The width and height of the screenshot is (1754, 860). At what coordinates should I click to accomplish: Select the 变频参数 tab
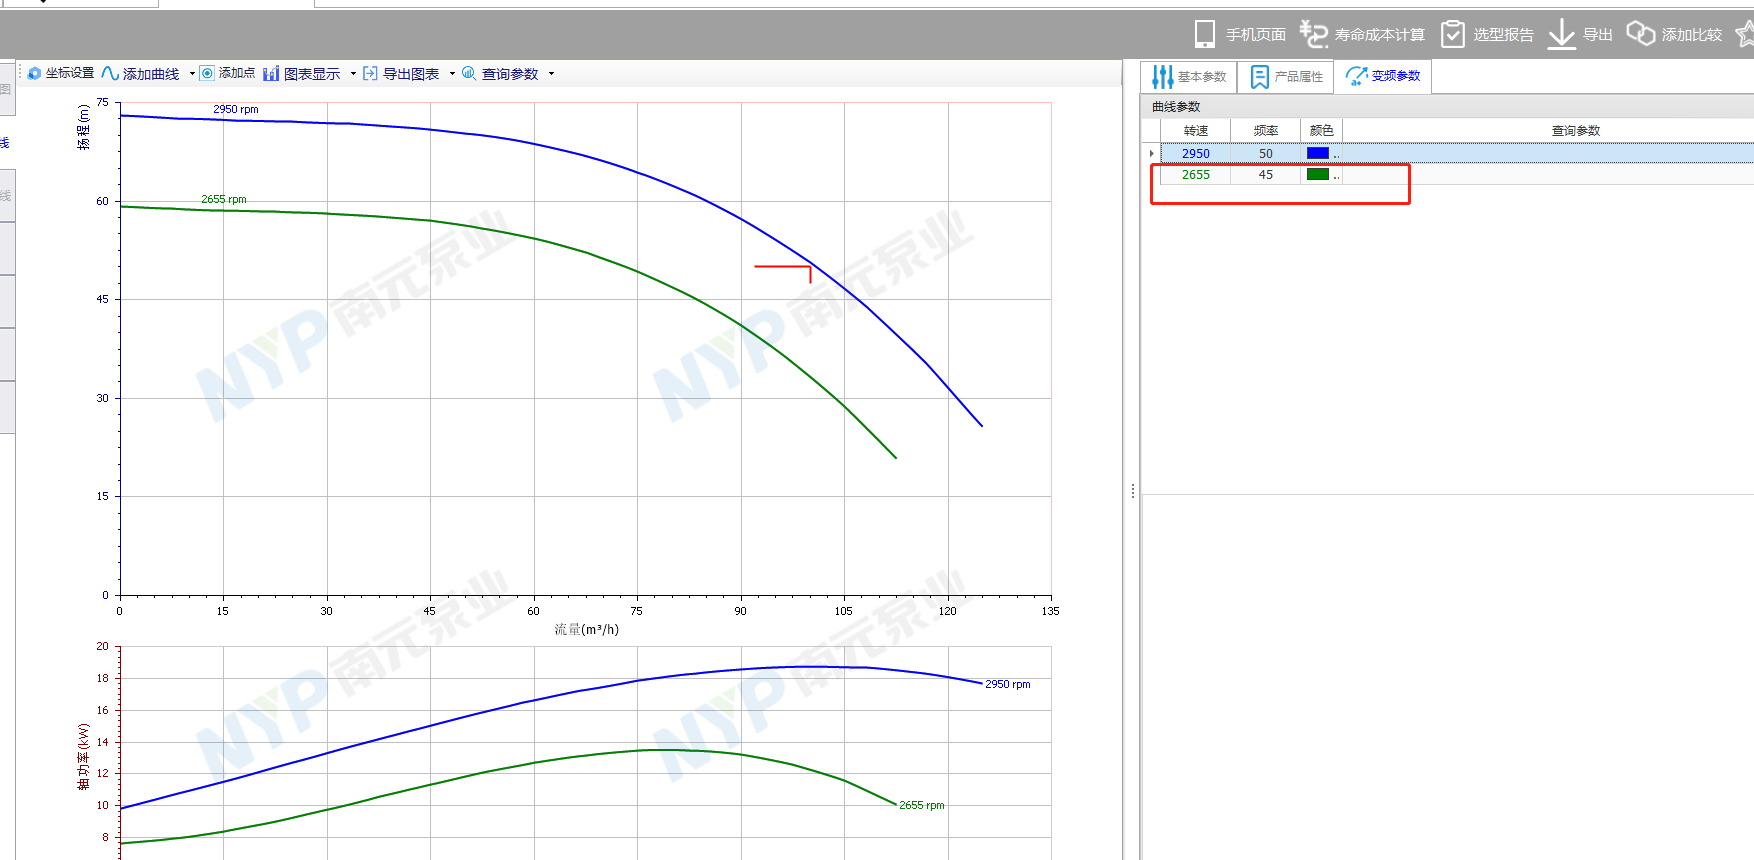1383,76
